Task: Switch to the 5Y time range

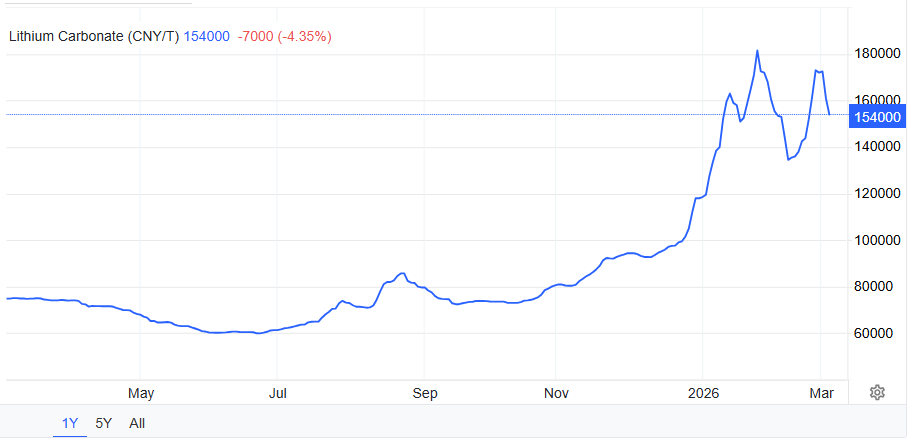Action: tap(104, 423)
